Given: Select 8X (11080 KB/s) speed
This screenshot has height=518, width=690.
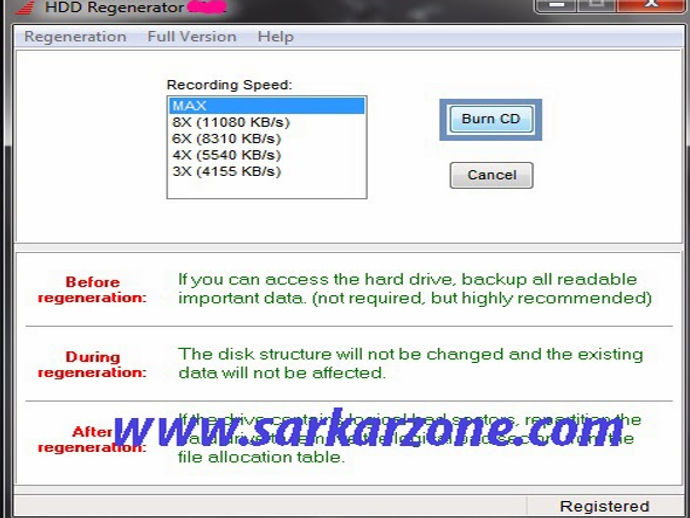Looking at the screenshot, I should 267,122.
